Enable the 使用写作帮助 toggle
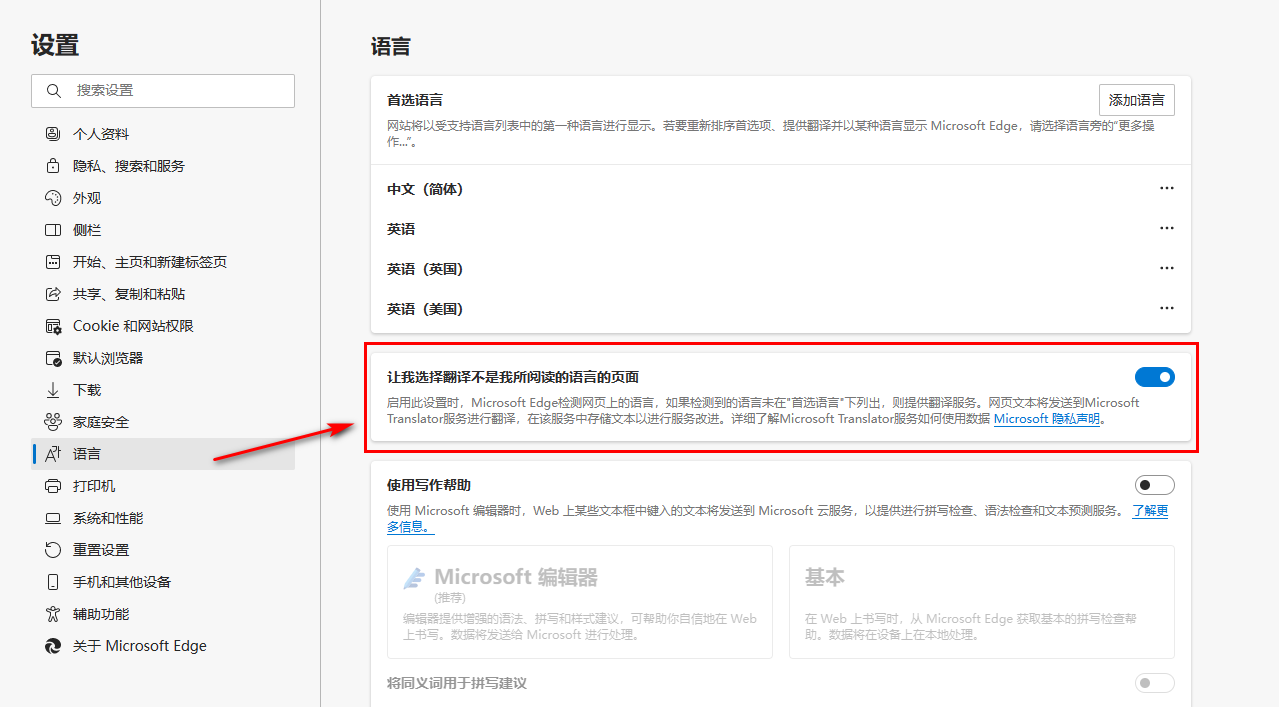Viewport: 1279px width, 707px height. point(1154,485)
